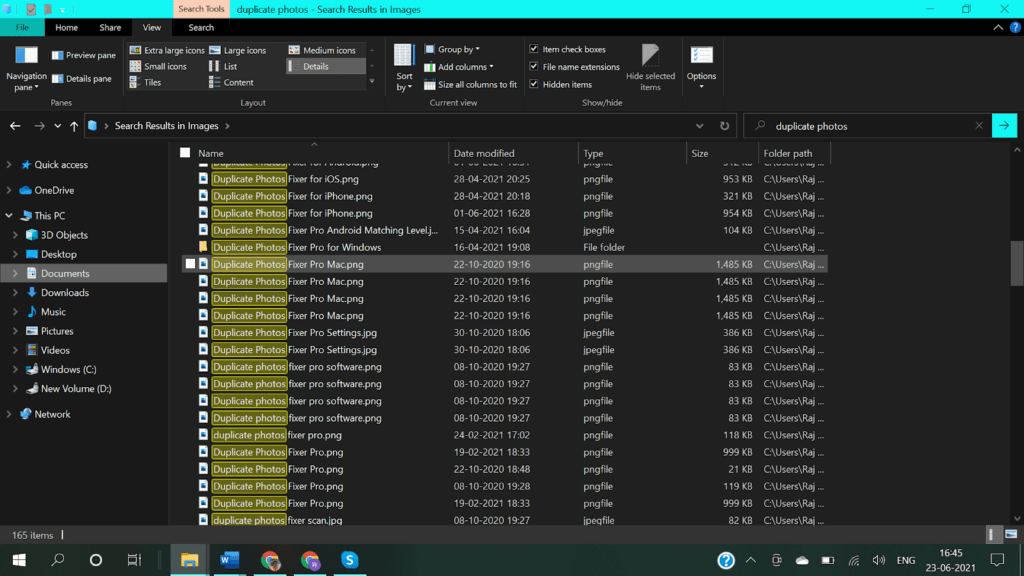Sort by the Size column header
Image resolution: width=1024 pixels, height=576 pixels.
pyautogui.click(x=722, y=153)
